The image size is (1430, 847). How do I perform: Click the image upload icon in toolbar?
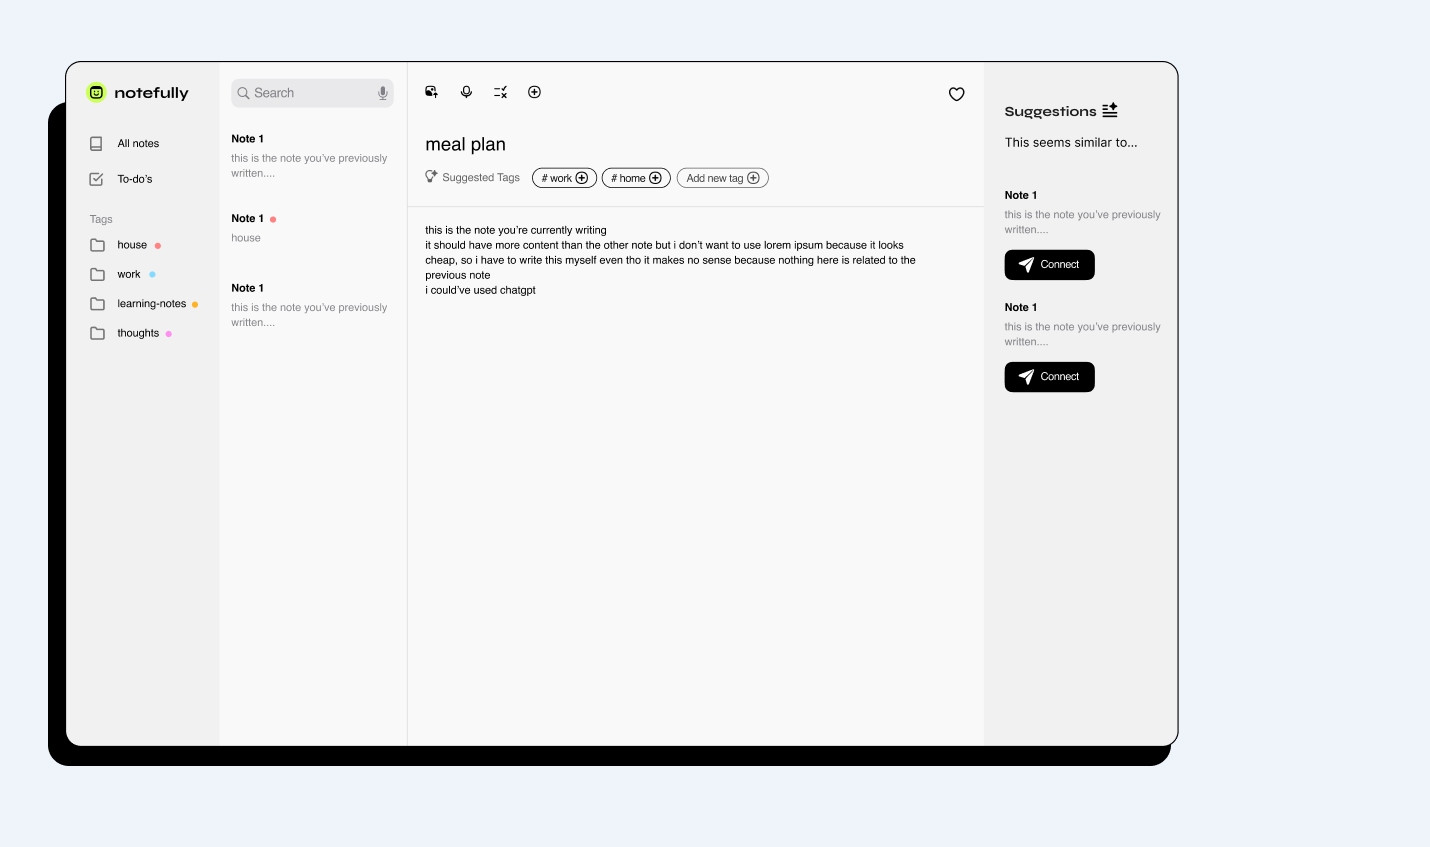point(432,92)
